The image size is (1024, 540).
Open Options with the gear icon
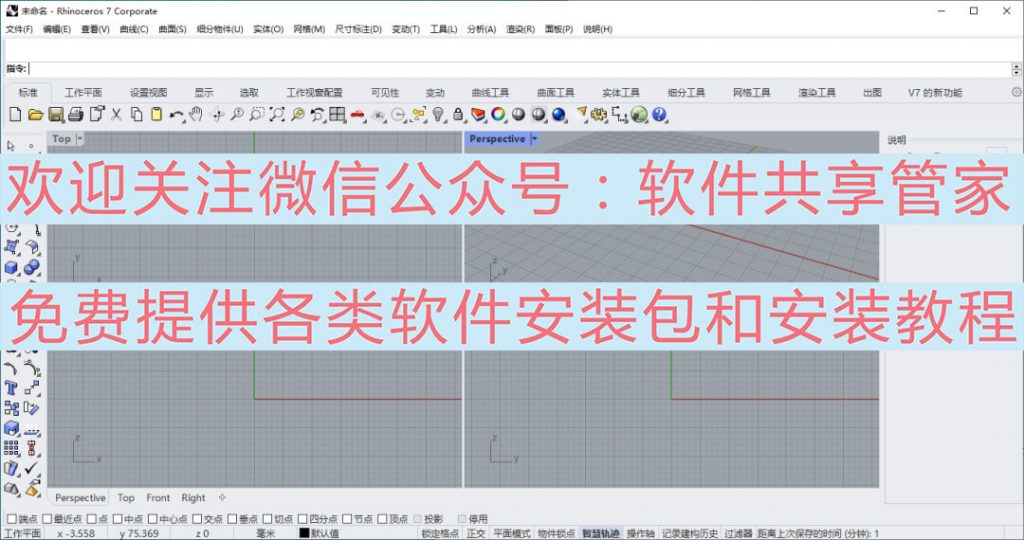click(599, 115)
